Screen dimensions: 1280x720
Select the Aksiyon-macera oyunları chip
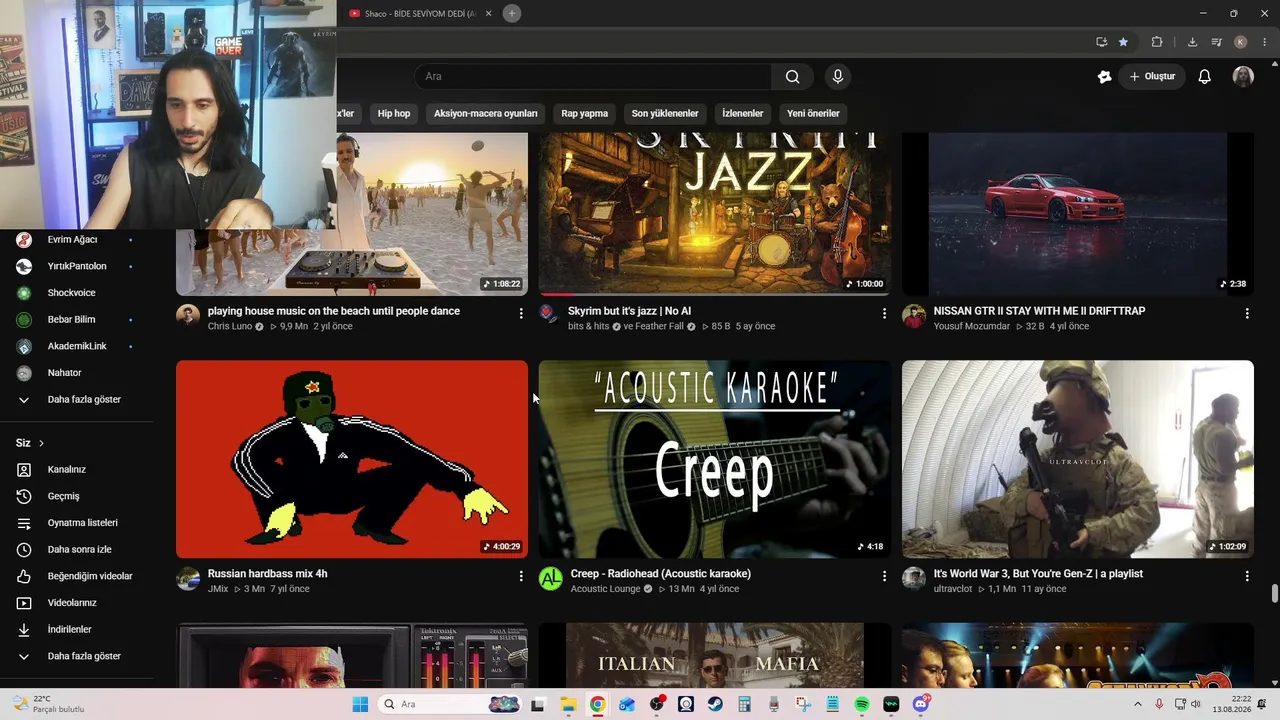(486, 114)
